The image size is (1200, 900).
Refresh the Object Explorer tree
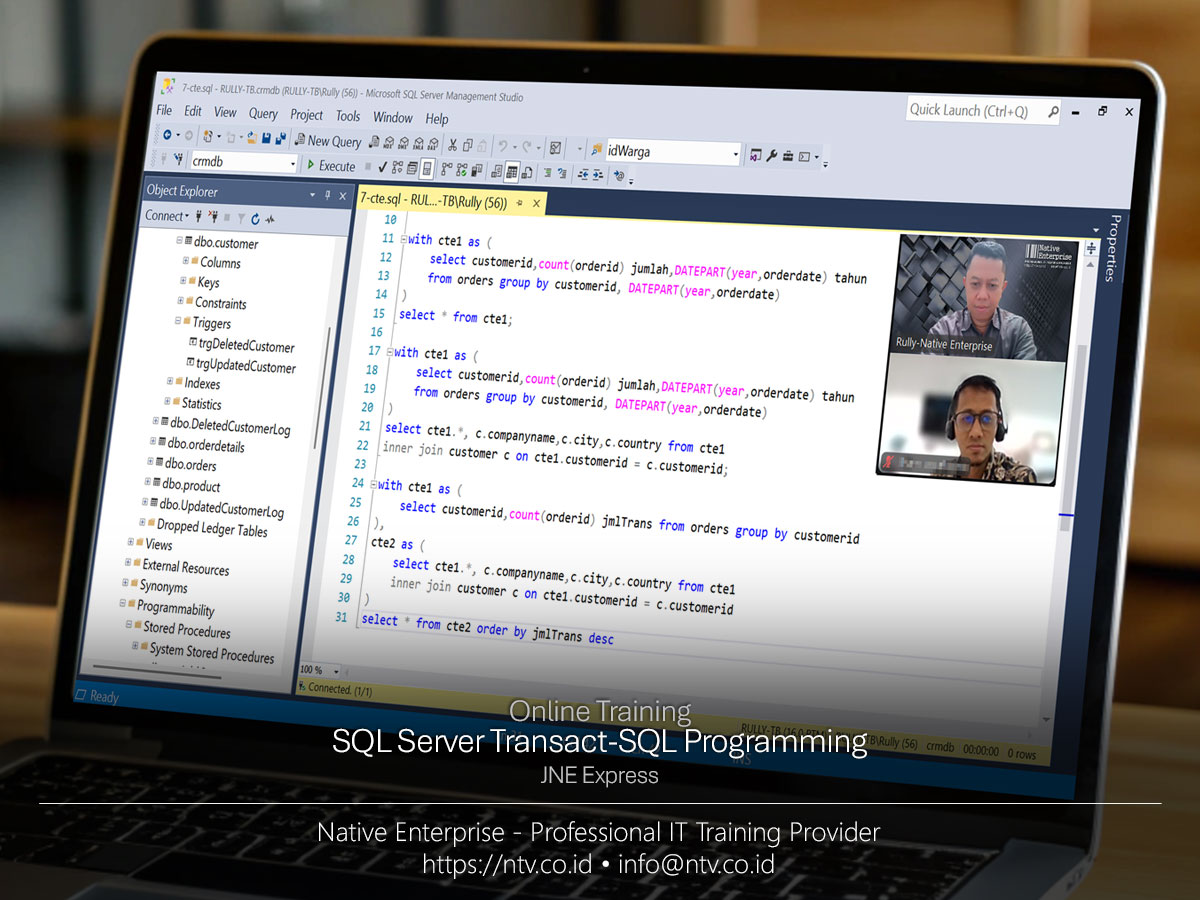point(255,219)
